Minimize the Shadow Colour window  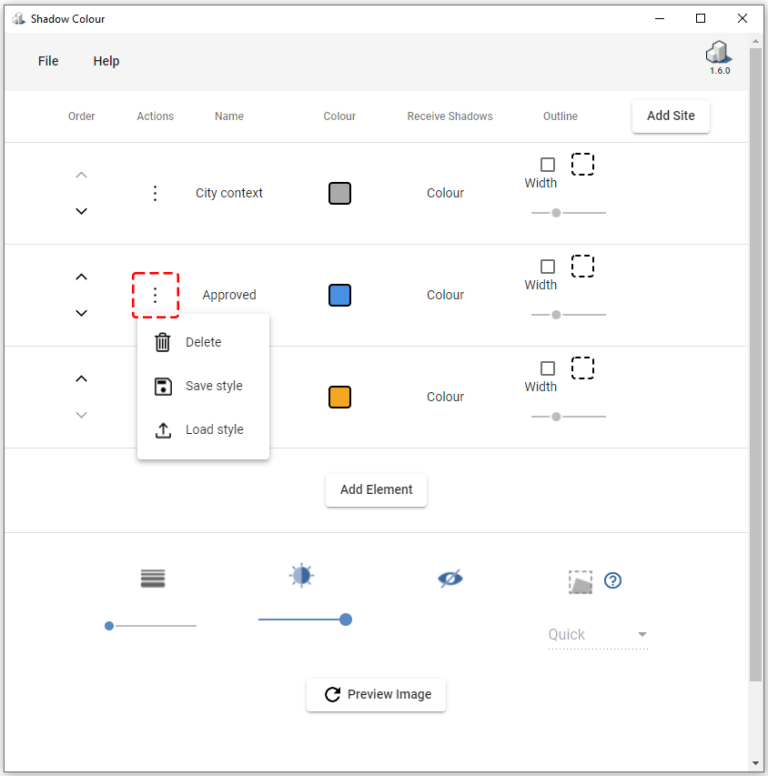click(660, 19)
